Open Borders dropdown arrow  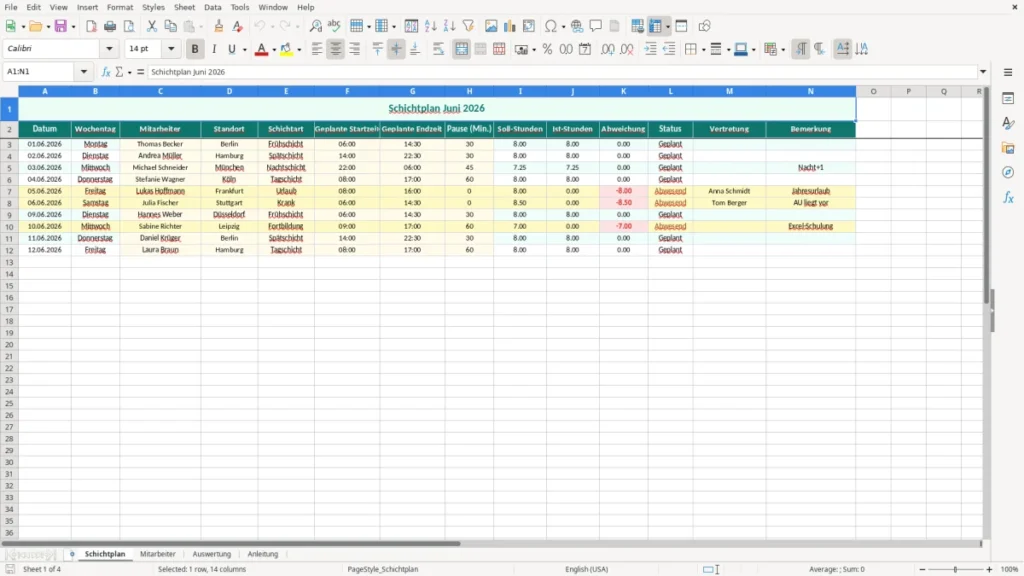(x=703, y=50)
